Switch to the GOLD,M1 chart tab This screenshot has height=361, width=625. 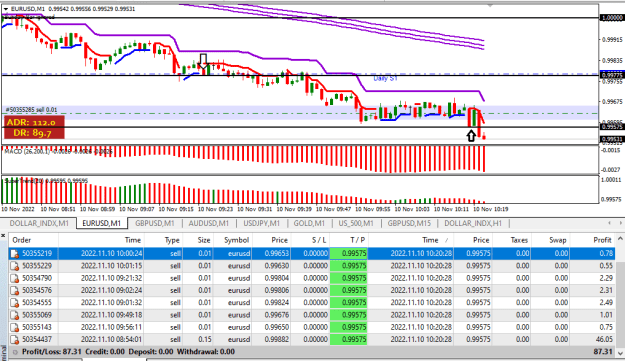pos(309,224)
